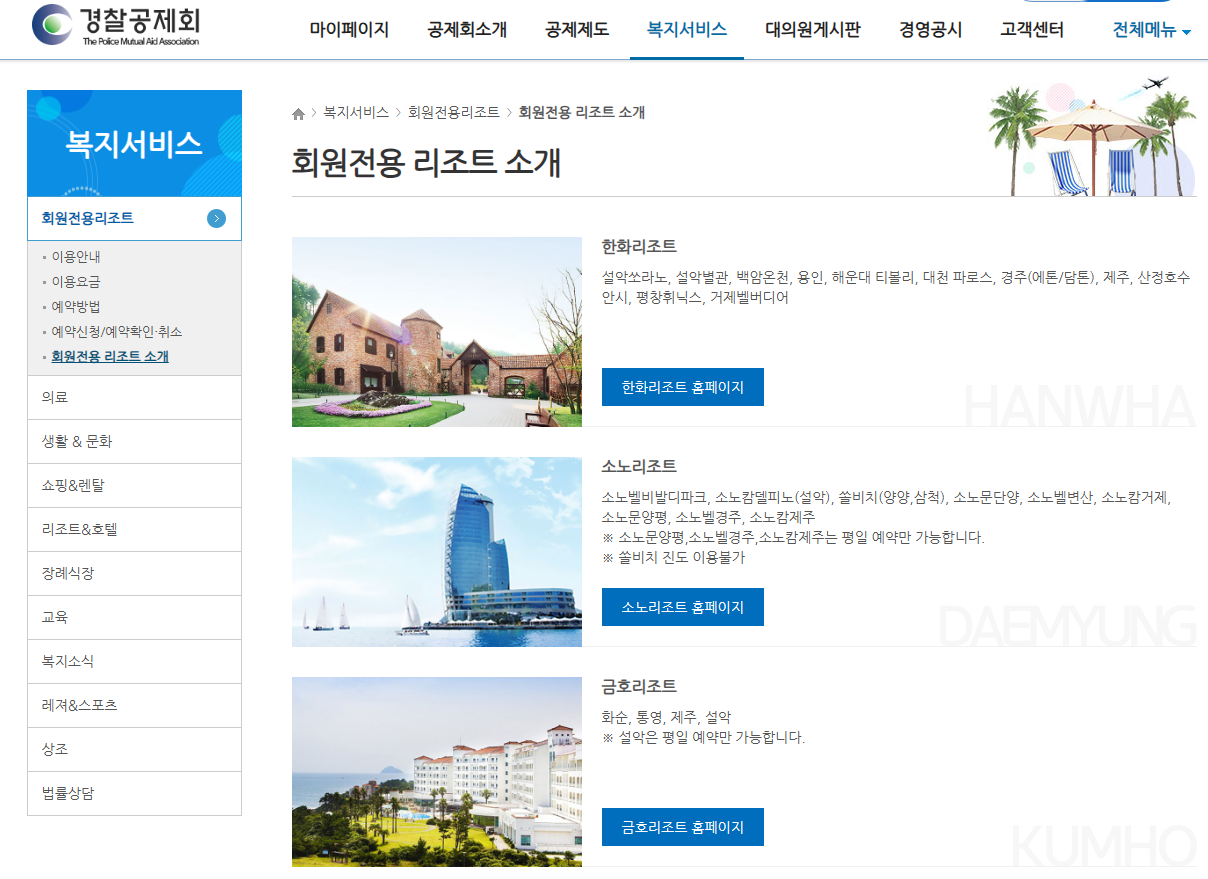Open 장례식장 sidebar category
The width and height of the screenshot is (1208, 879).
134,573
